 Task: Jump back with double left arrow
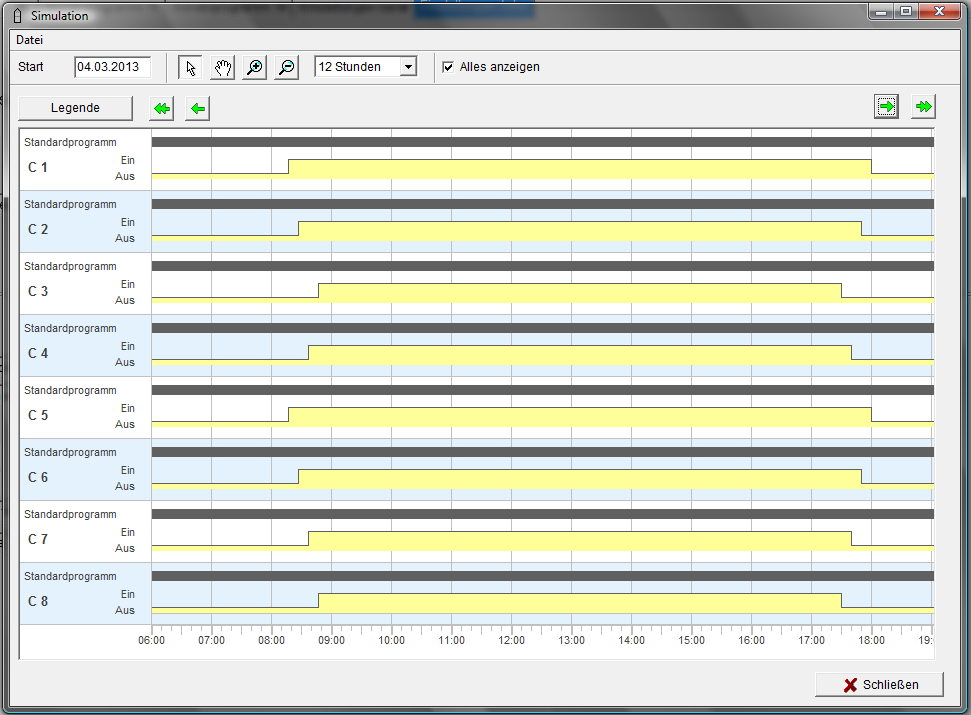pos(162,108)
